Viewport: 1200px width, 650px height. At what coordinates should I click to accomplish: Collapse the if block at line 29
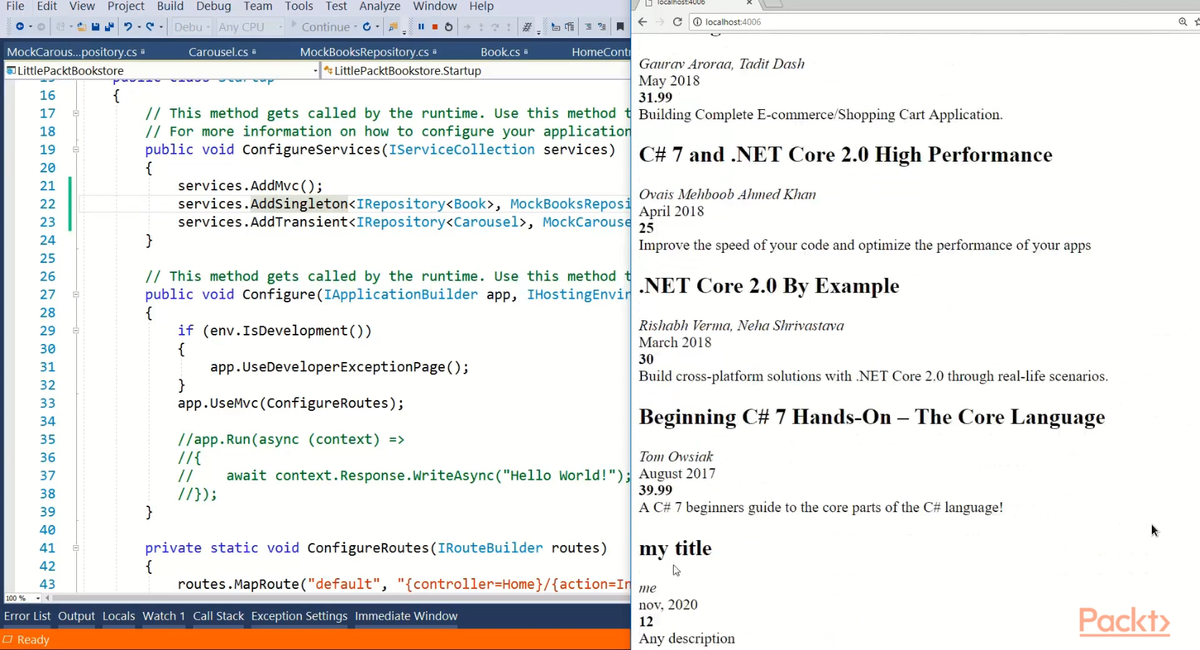(x=75, y=330)
